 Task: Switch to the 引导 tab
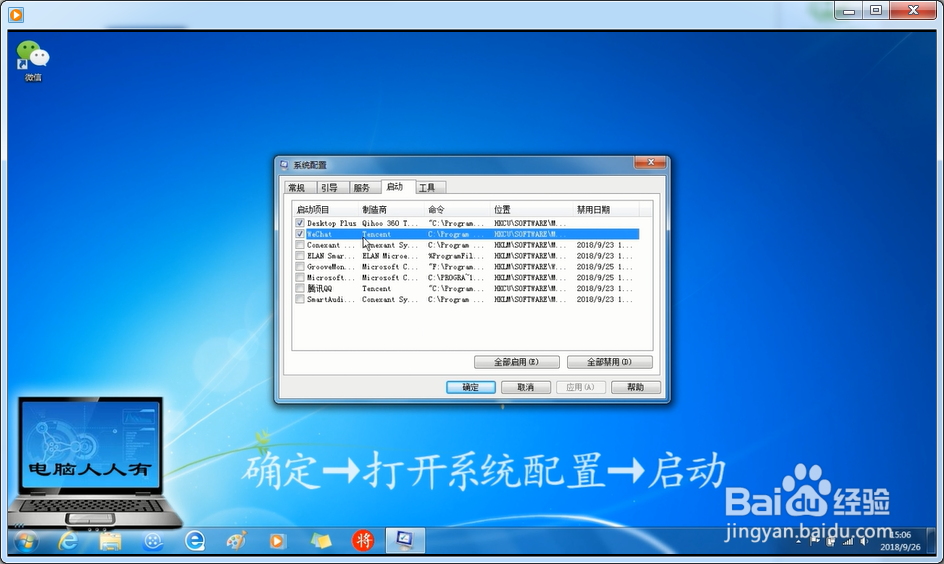(332, 188)
